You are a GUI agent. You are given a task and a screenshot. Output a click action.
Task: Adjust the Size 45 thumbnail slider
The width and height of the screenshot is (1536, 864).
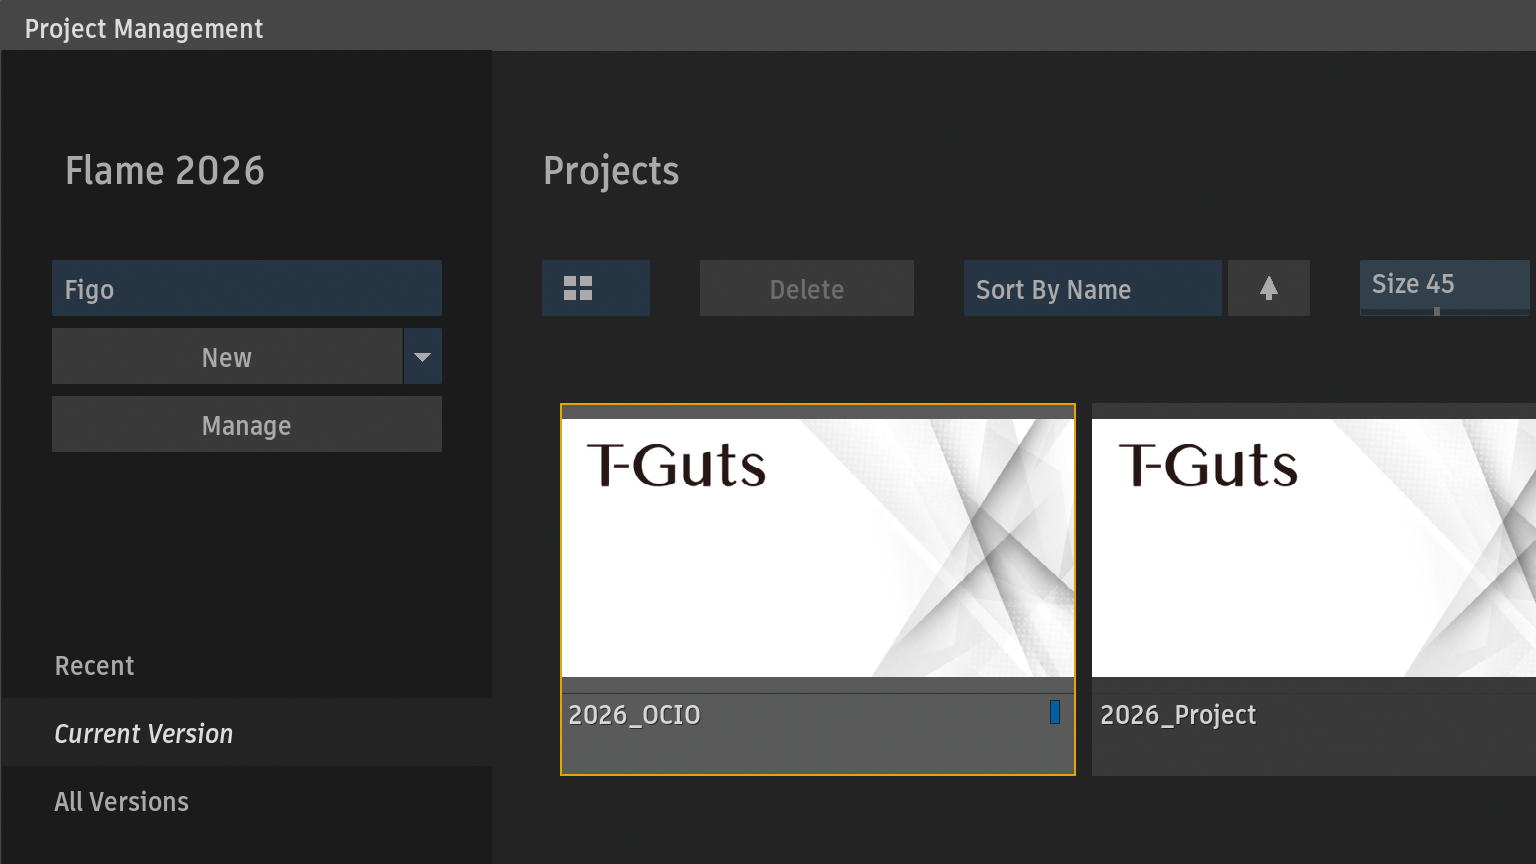(x=1445, y=288)
